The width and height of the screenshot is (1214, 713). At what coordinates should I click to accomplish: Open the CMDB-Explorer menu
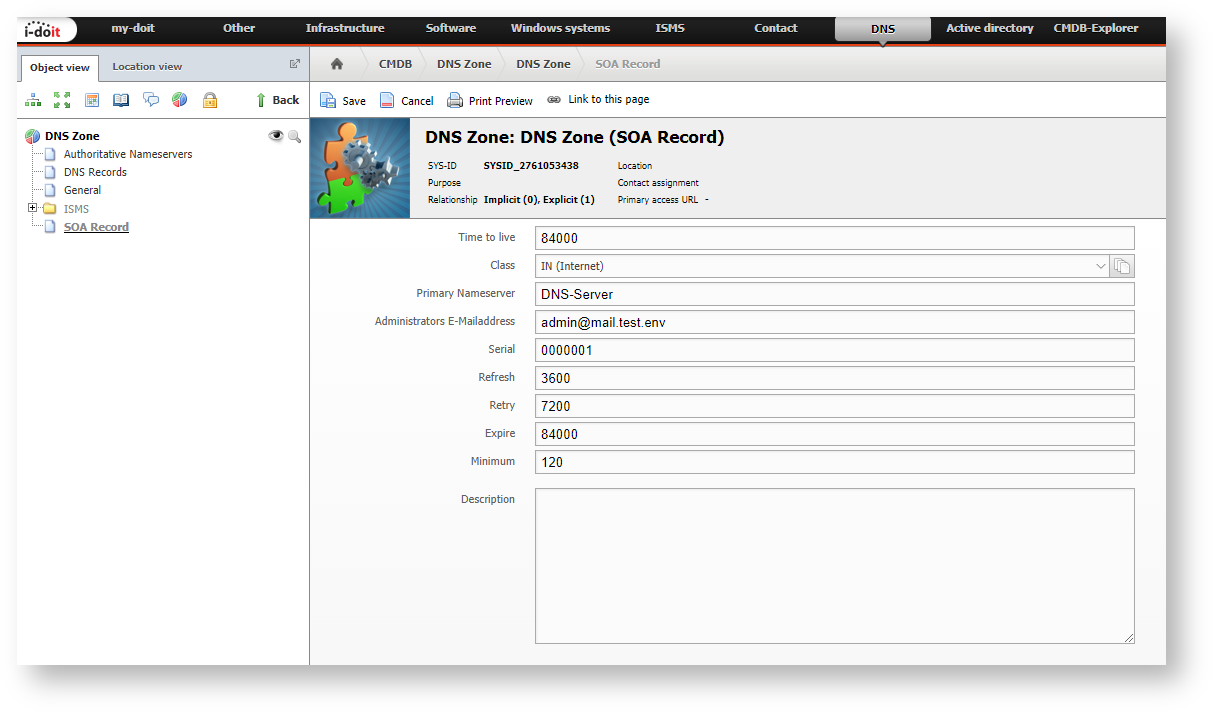click(x=1096, y=28)
